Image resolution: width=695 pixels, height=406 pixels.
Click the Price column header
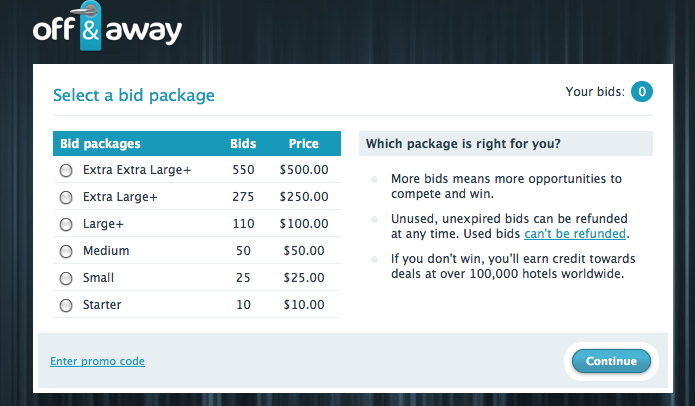pos(304,144)
